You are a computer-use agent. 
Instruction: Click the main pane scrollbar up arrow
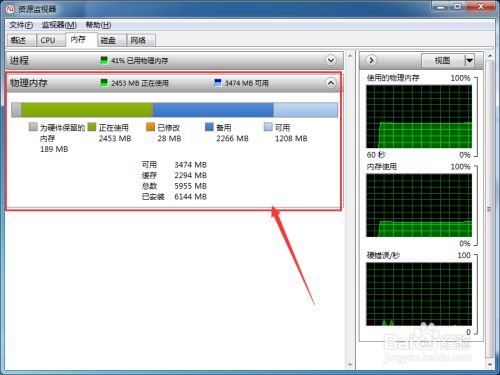pos(350,55)
